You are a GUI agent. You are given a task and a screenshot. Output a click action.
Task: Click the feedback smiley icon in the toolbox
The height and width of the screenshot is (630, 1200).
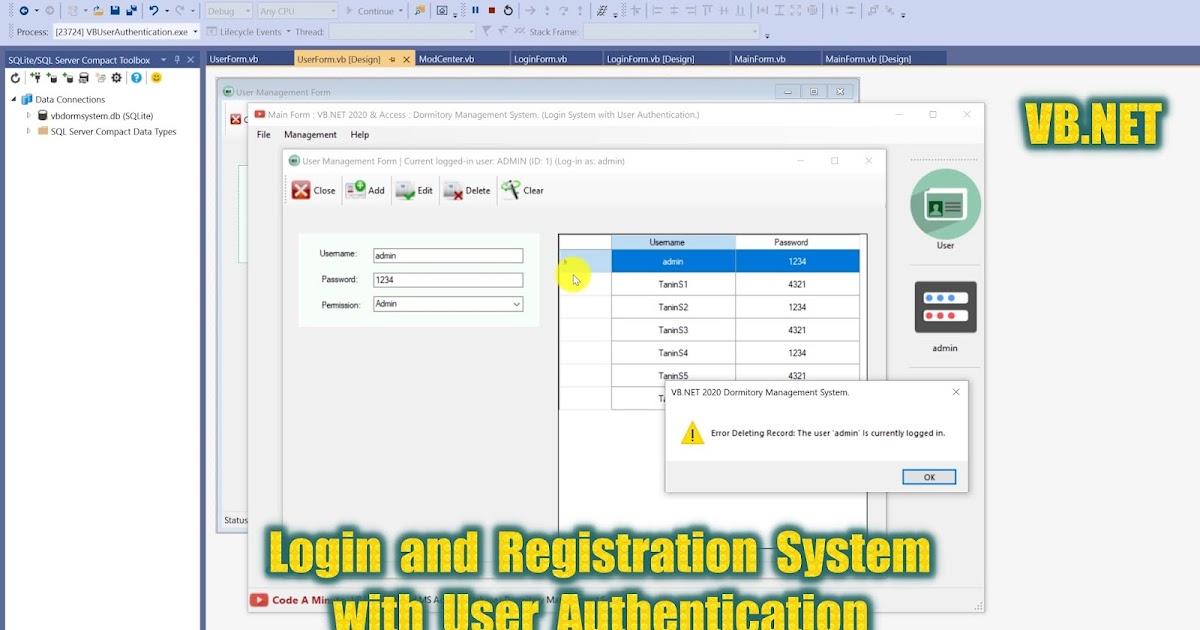pyautogui.click(x=157, y=78)
